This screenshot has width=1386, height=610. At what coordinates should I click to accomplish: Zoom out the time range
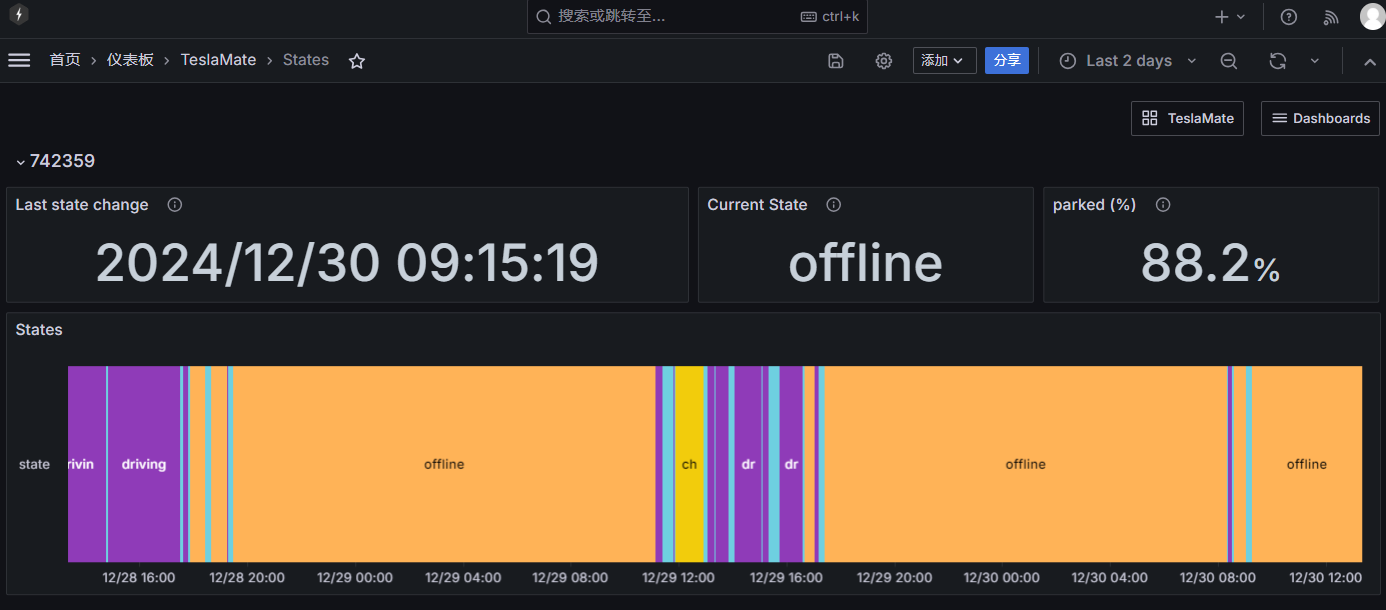coord(1229,61)
